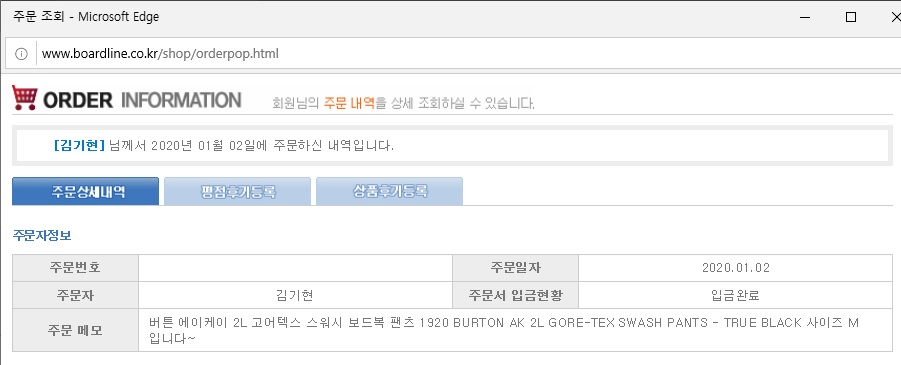Image resolution: width=901 pixels, height=365 pixels.
Task: Click the customer name link 김기현
Action: 79,145
